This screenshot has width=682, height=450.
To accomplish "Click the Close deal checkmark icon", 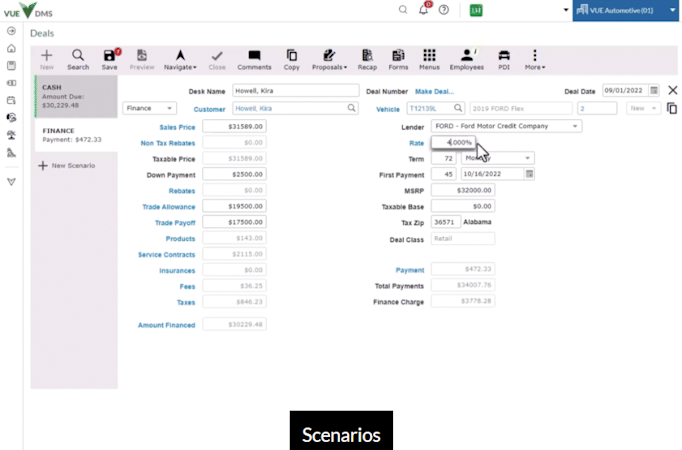I will 217,60.
